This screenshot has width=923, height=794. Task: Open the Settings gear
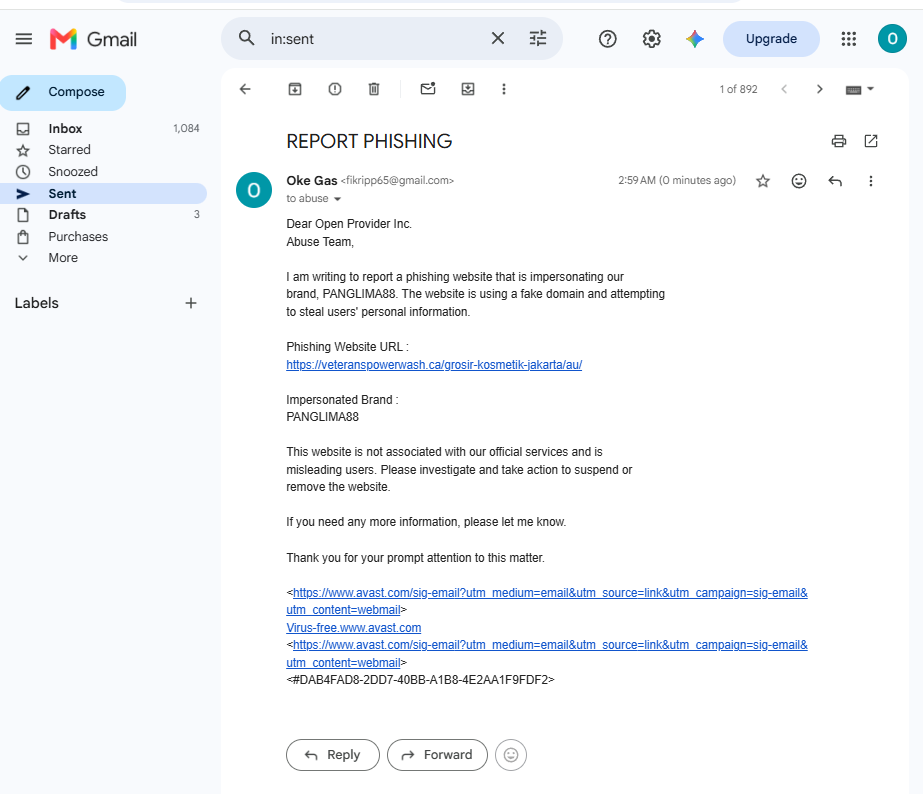651,39
